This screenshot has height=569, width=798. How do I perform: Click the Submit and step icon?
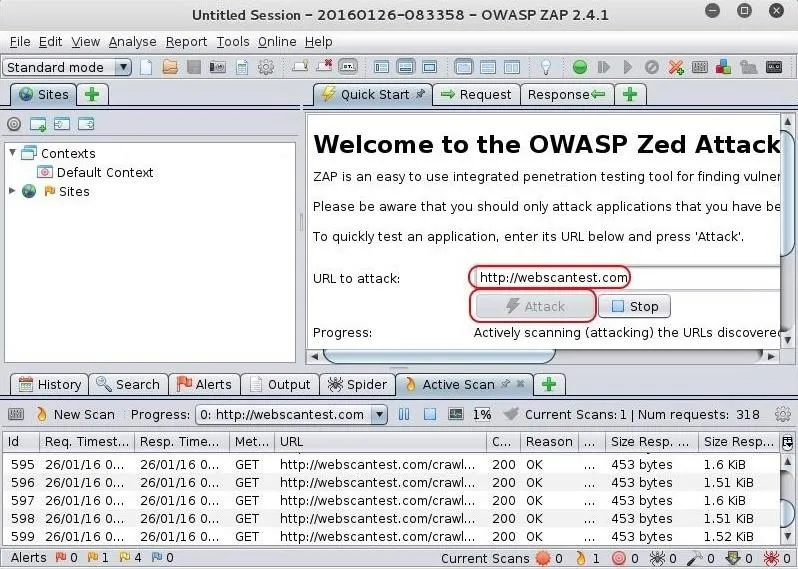tap(604, 67)
